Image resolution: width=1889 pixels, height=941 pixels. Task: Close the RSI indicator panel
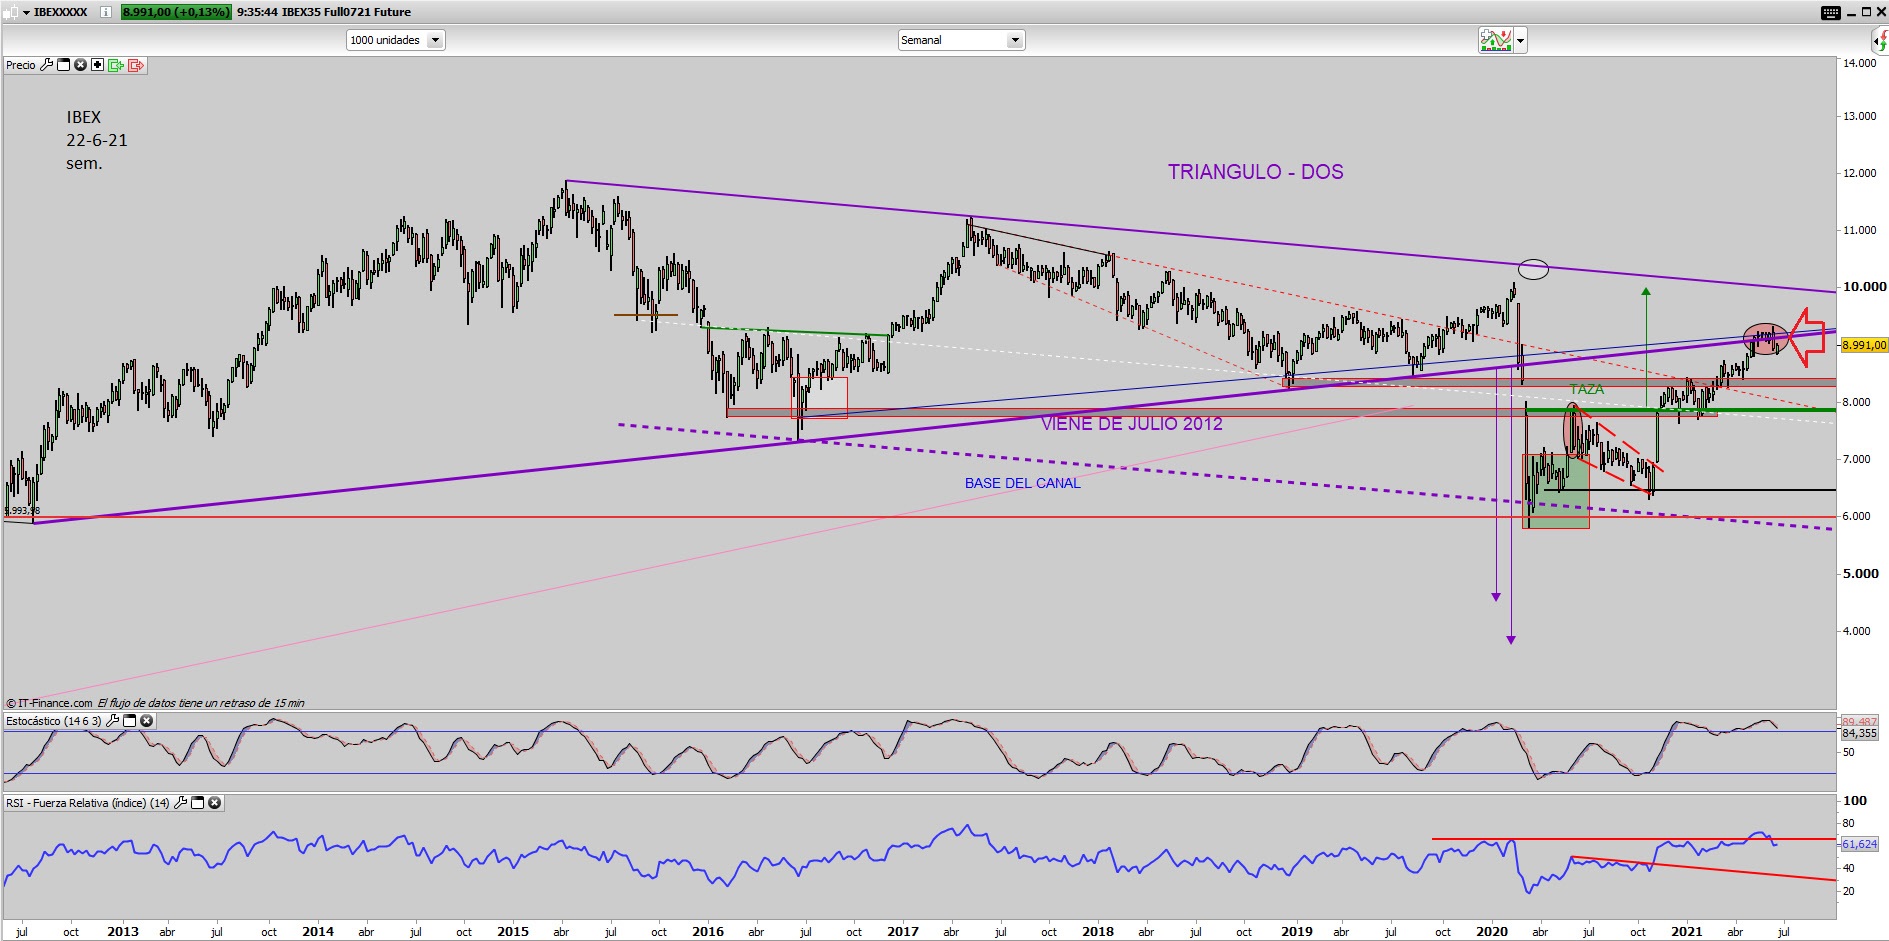[x=214, y=803]
